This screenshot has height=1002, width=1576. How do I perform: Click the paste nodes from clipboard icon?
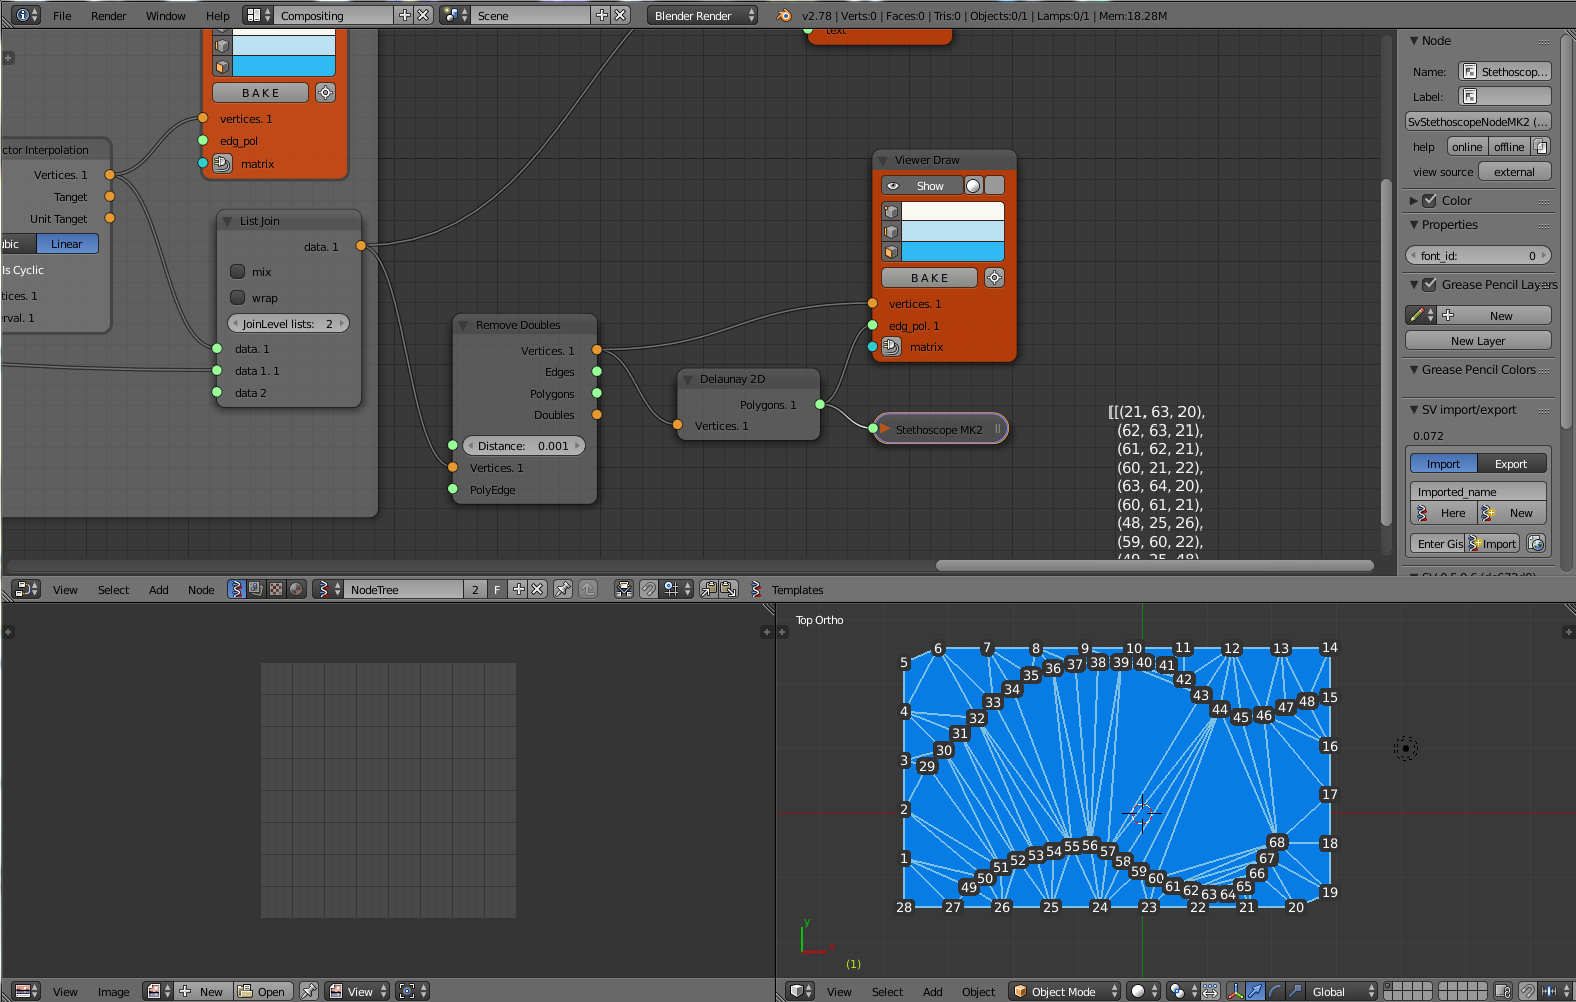coord(729,589)
